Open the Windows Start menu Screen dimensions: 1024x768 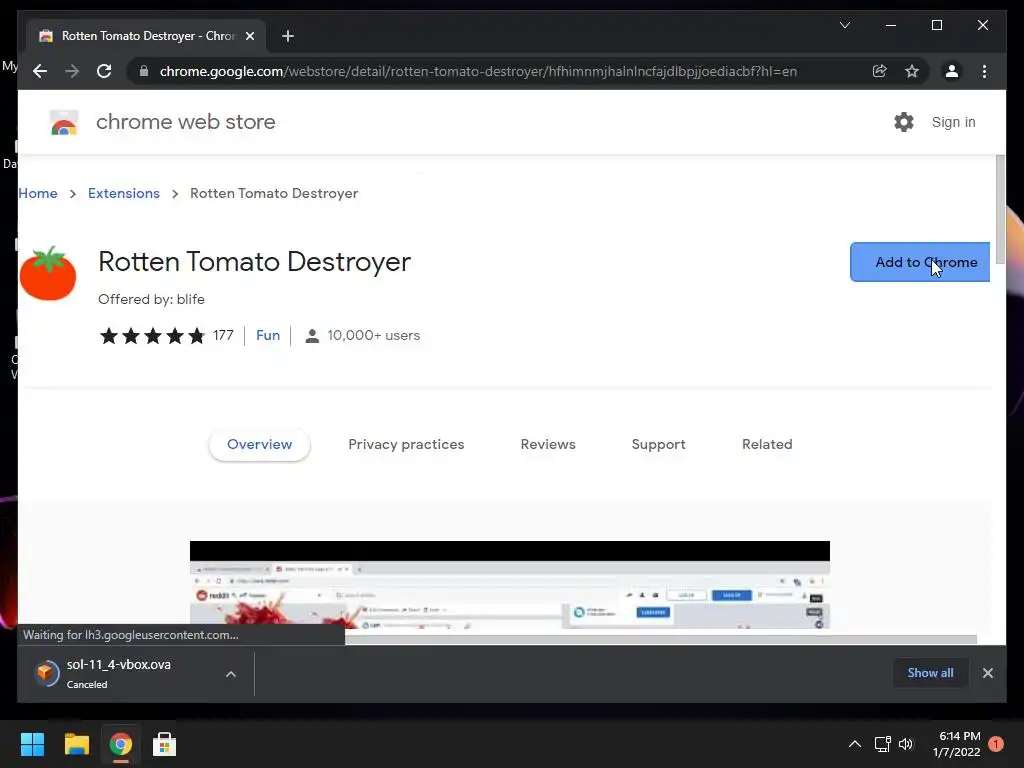point(32,744)
